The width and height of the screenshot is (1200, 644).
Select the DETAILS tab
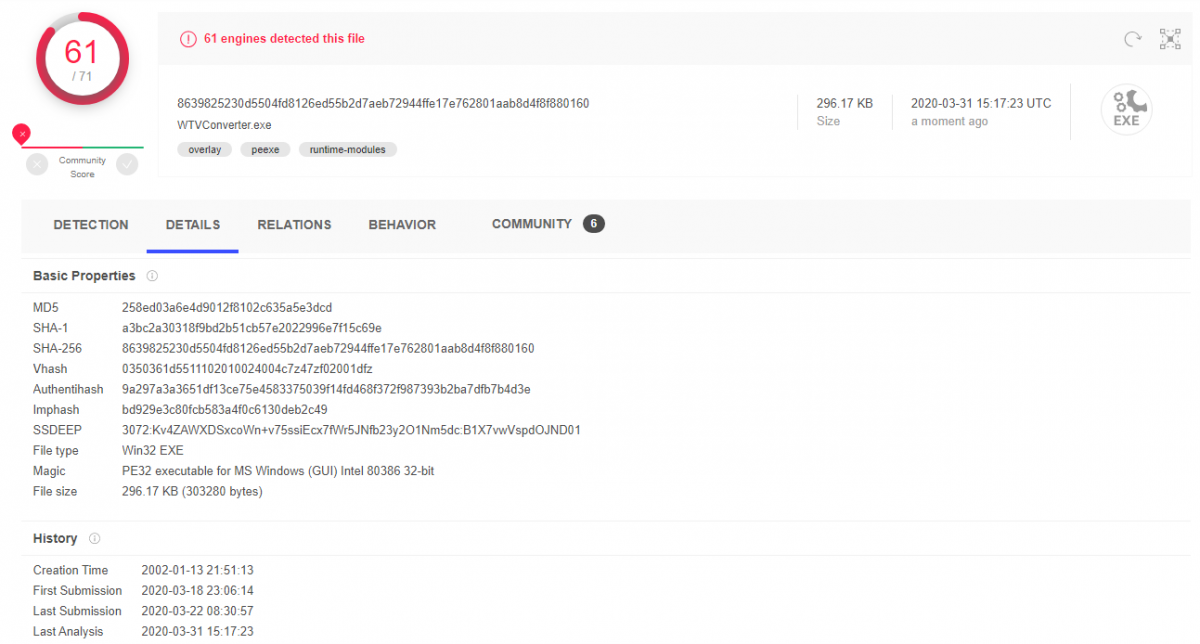point(193,225)
